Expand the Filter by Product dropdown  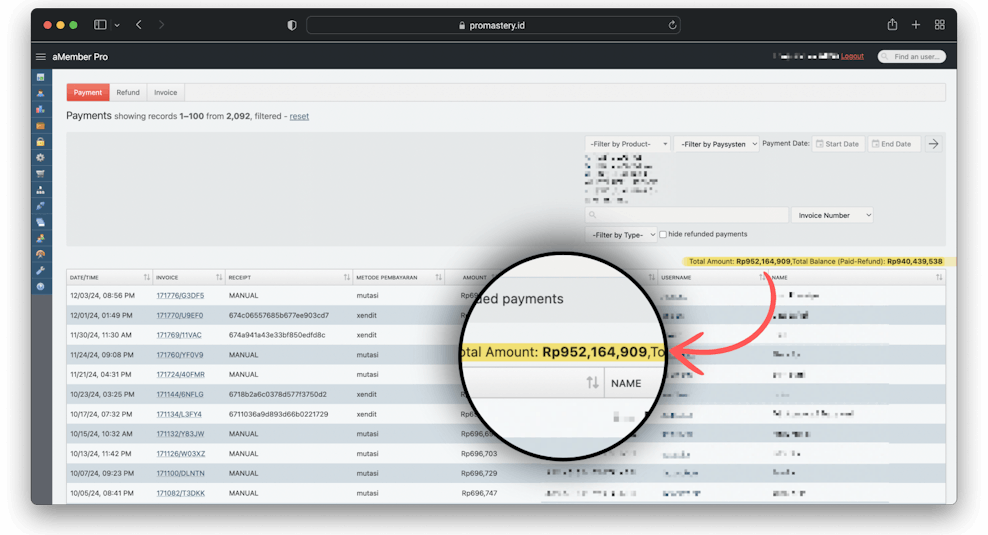pyautogui.click(x=628, y=144)
